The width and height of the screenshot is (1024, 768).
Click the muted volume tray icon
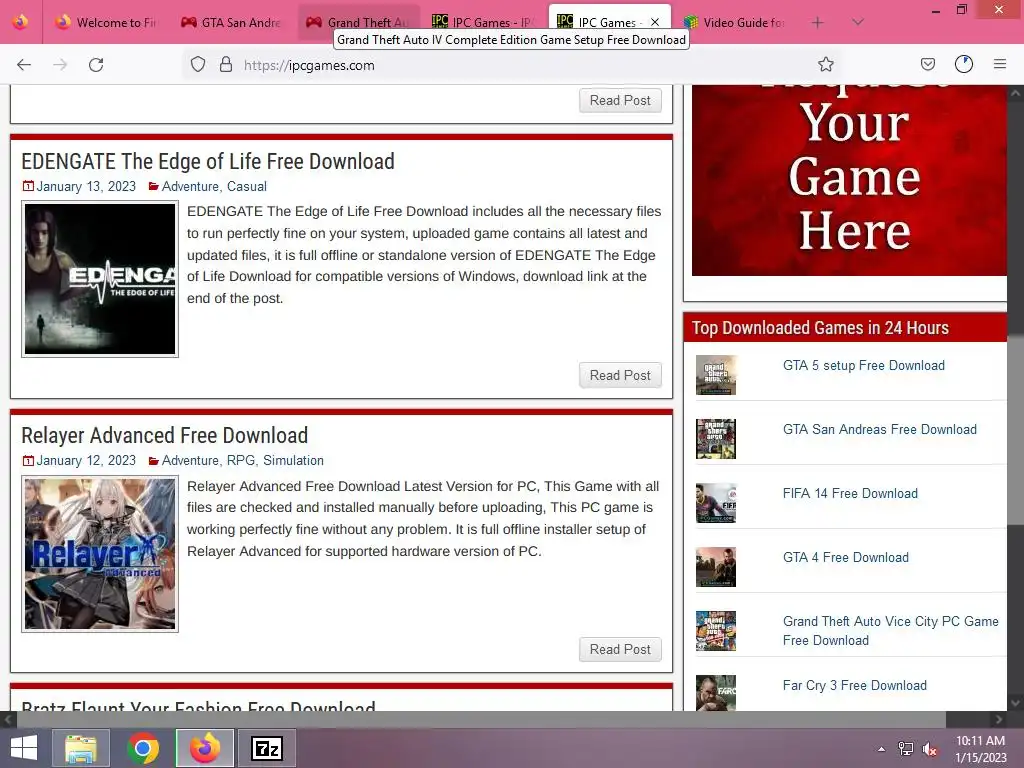929,749
